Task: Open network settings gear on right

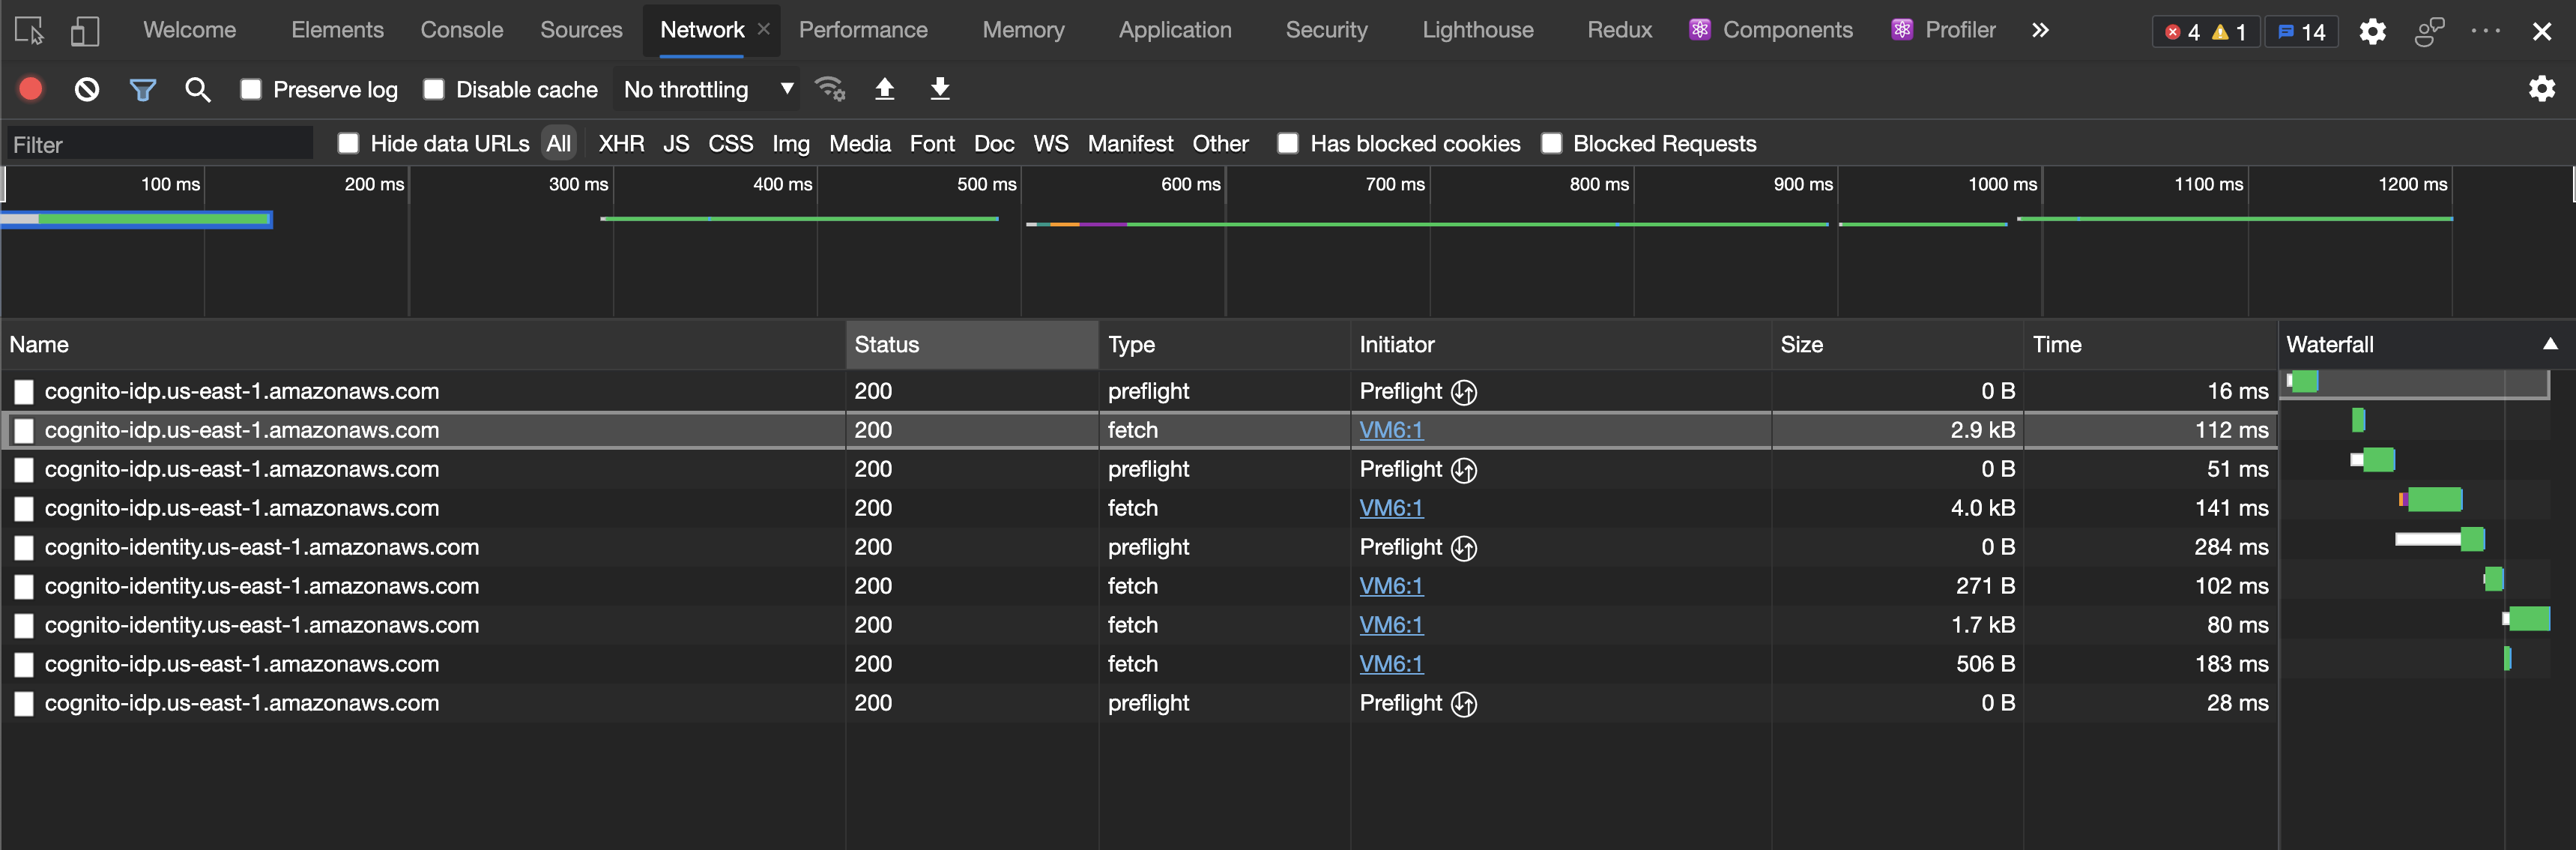Action: [2542, 89]
